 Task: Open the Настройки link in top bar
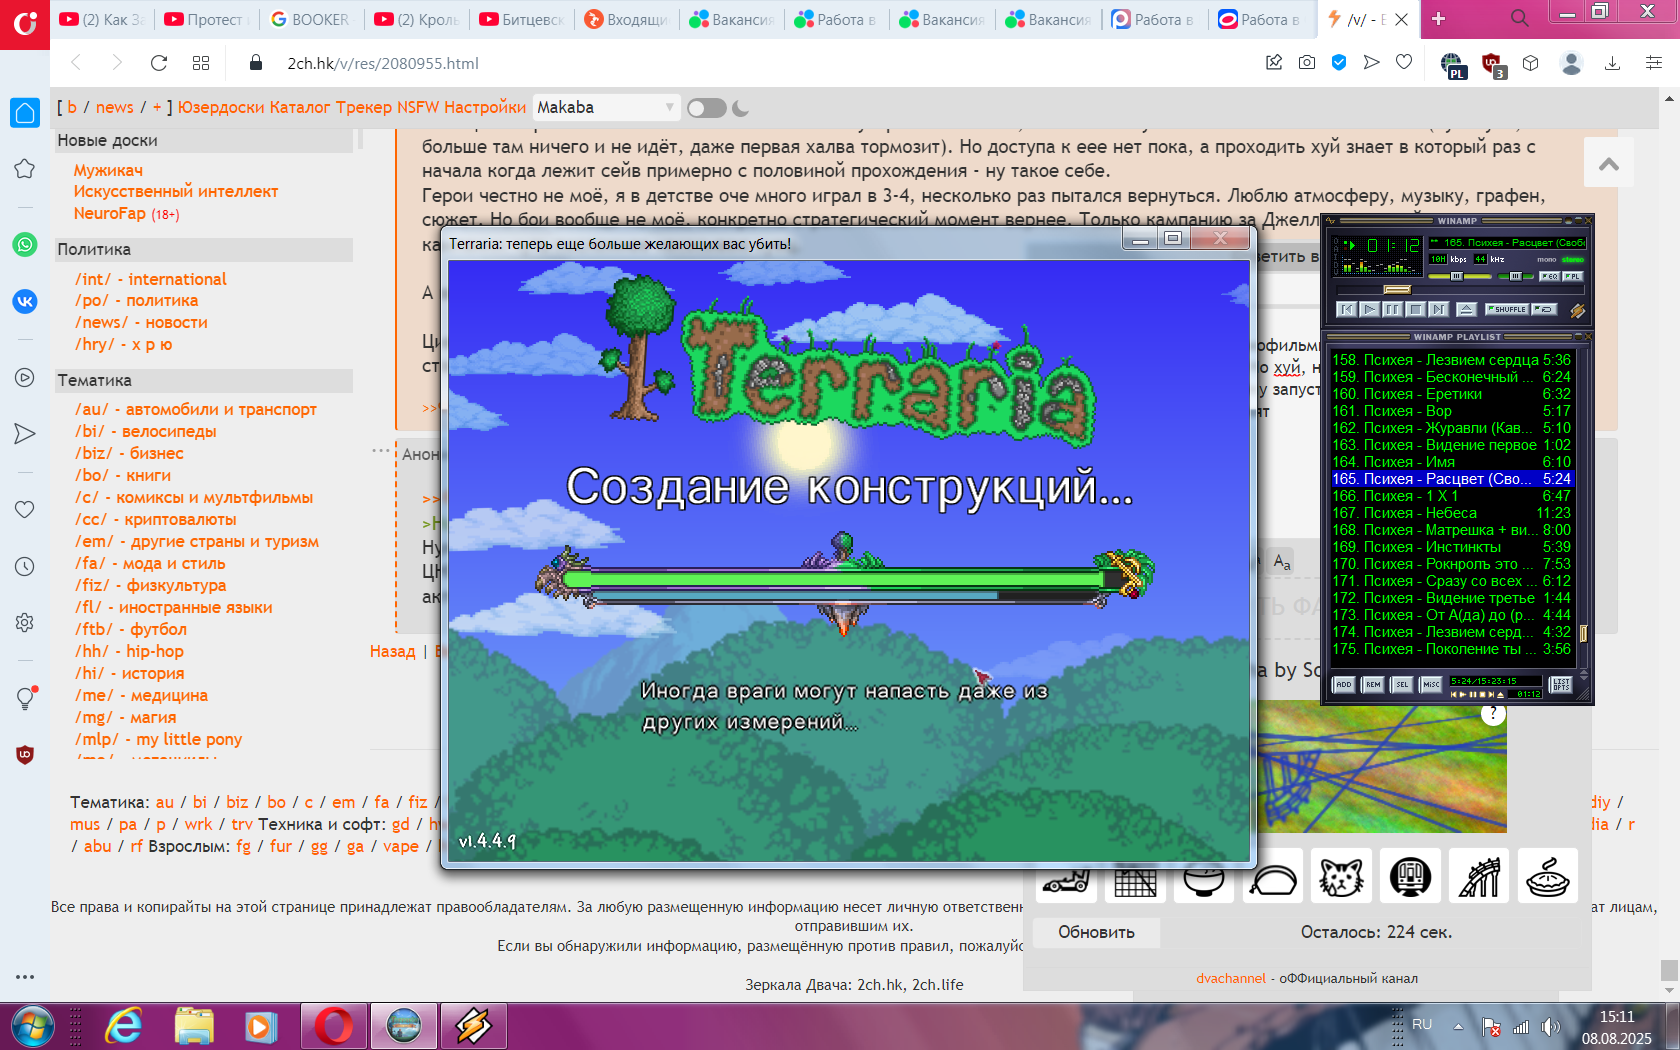[x=485, y=107]
